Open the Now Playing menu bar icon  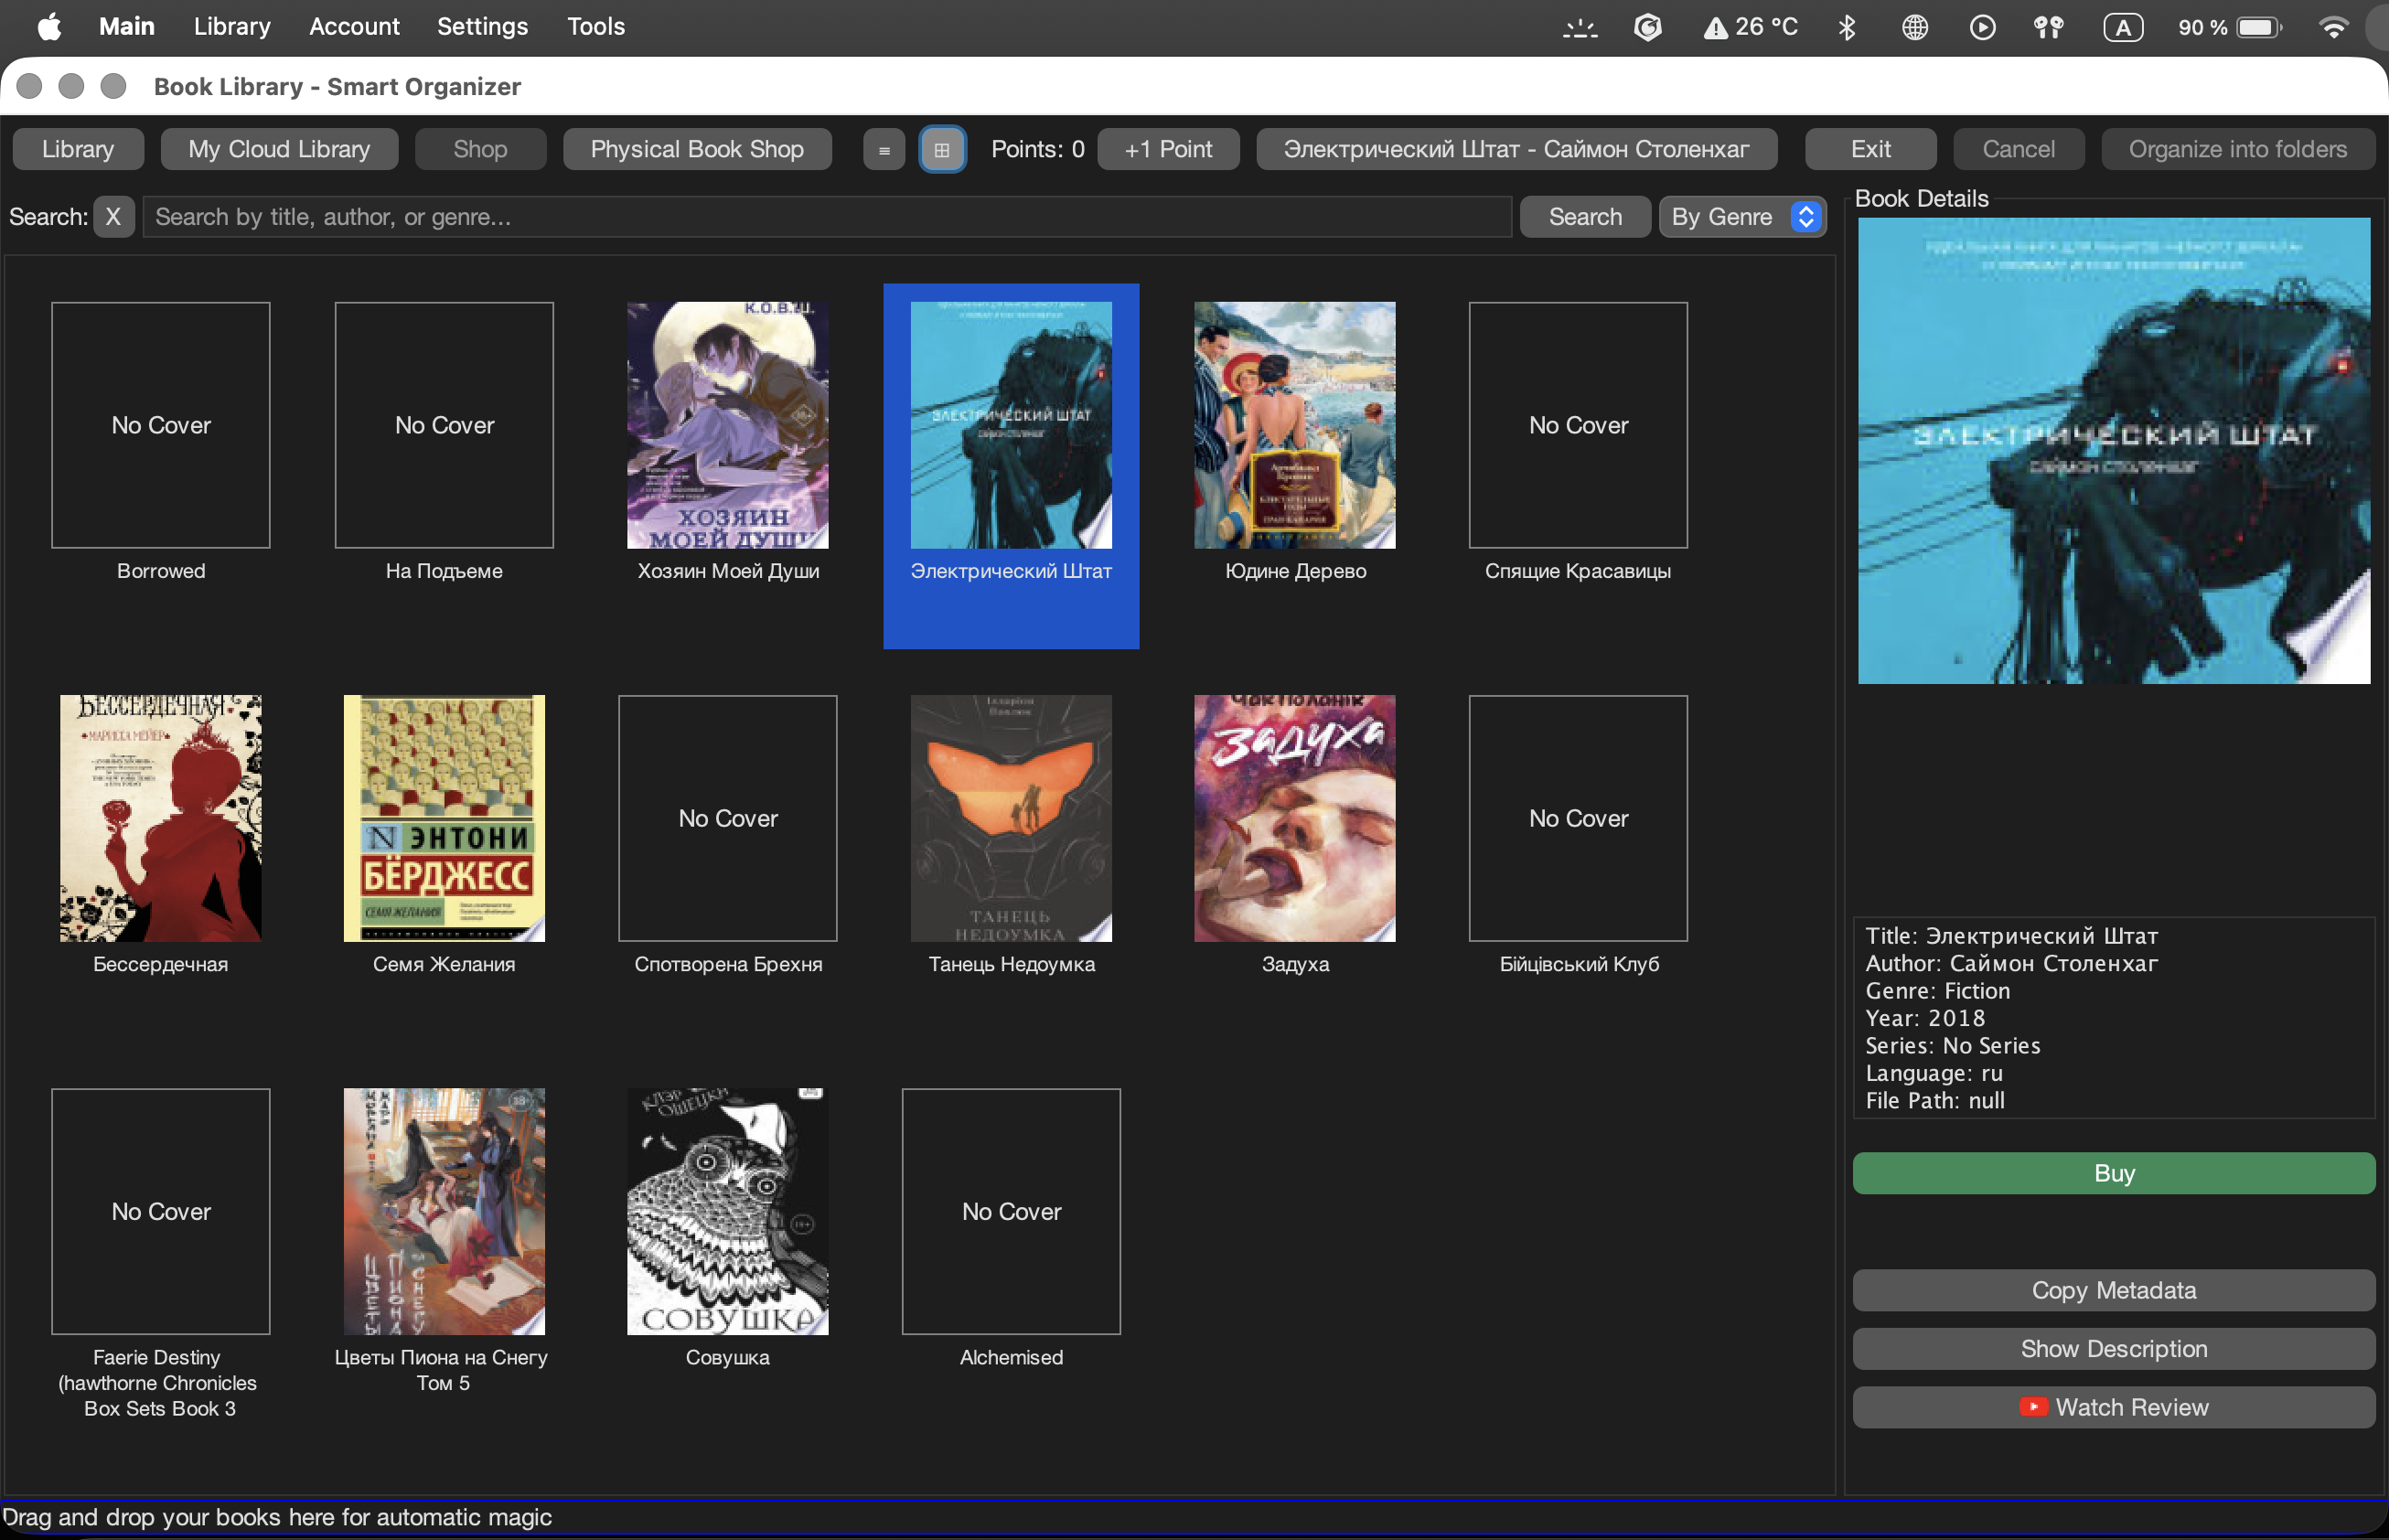(x=1982, y=27)
